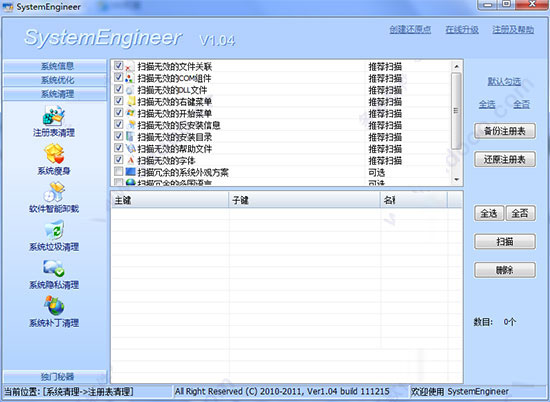Viewport: 550px width, 402px height.
Task: Click the icon beside 扫描无效的安装目录
Action: click(130, 136)
